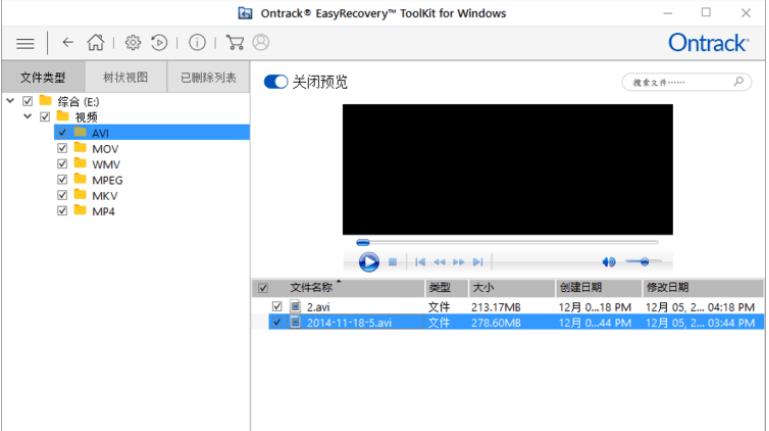Play the video preview
The height and width of the screenshot is (431, 769).
369,262
